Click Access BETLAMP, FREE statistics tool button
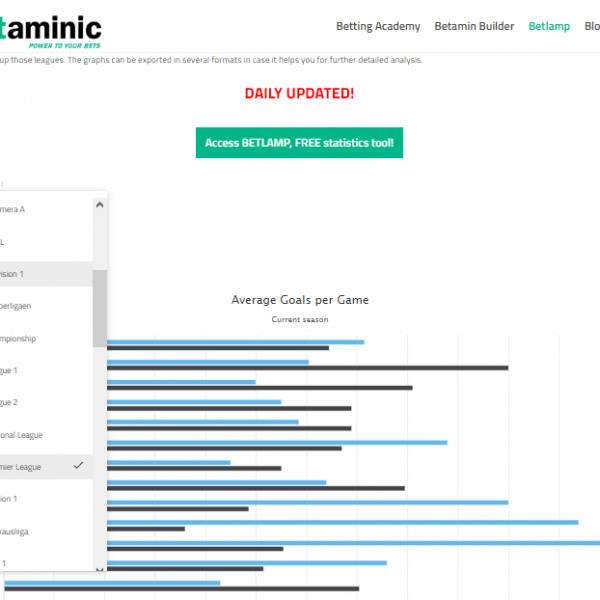 pos(299,143)
